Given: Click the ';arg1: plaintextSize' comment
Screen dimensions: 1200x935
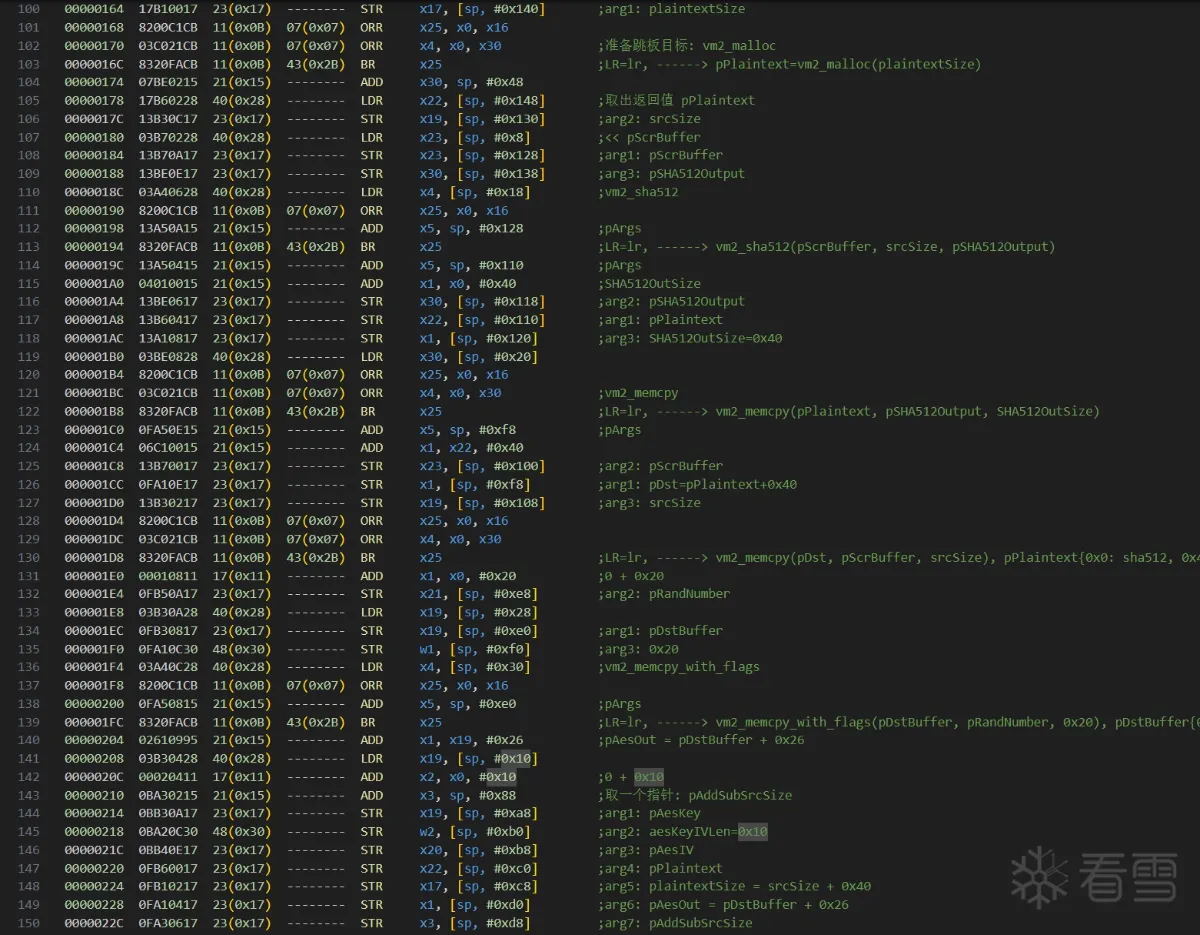Looking at the screenshot, I should tap(671, 9).
